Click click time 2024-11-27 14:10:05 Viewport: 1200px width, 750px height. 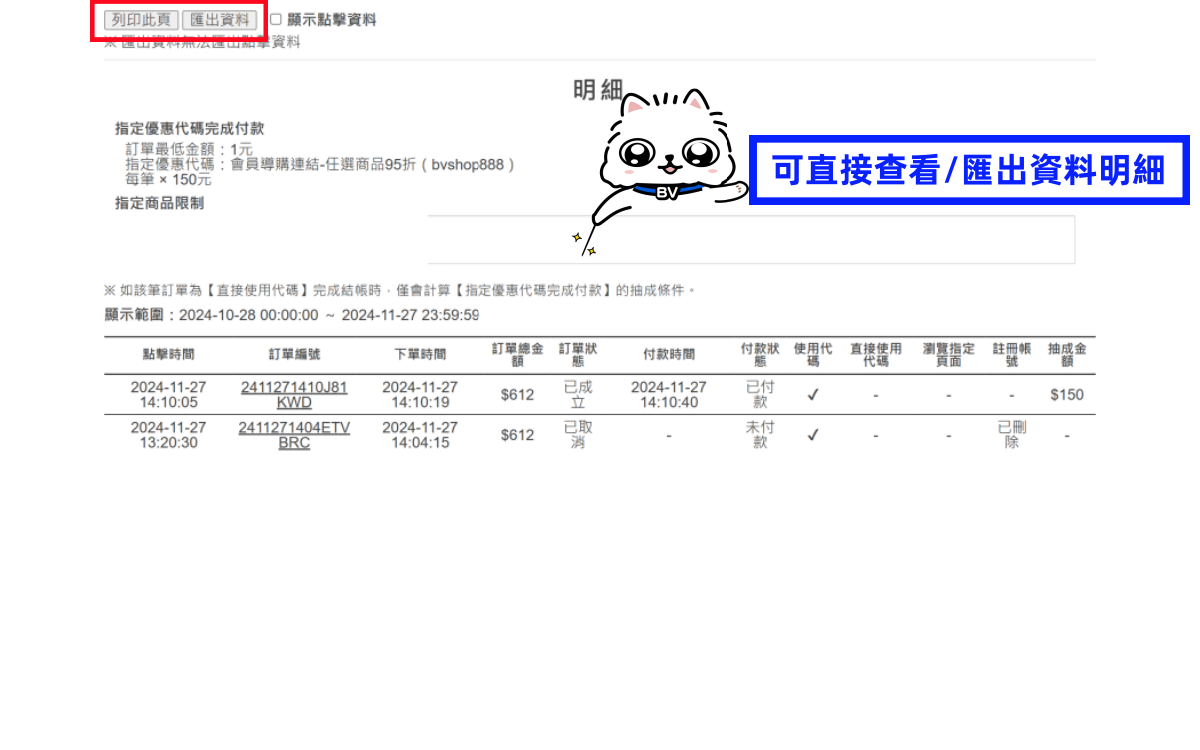coord(169,394)
